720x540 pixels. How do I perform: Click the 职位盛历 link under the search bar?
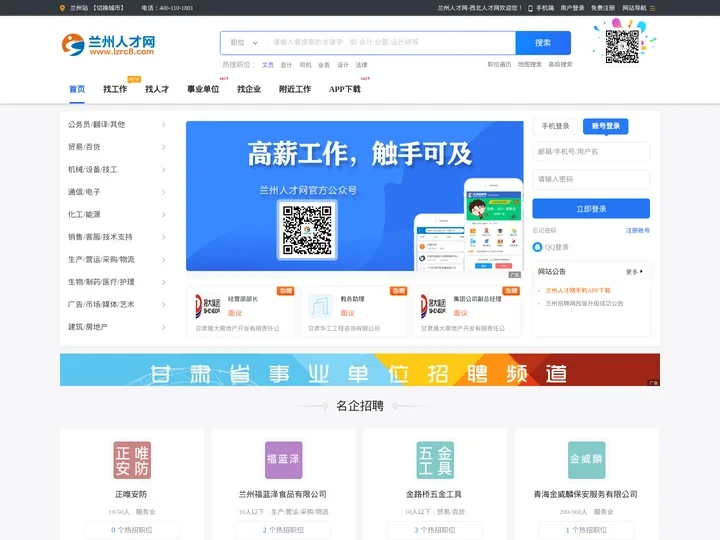499,64
